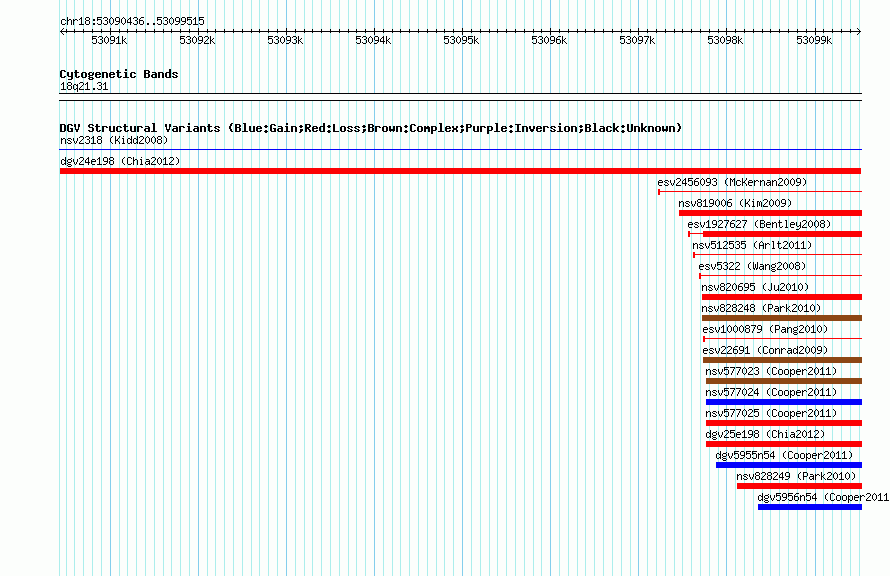Click the brown bar under esv22691

(x=783, y=360)
